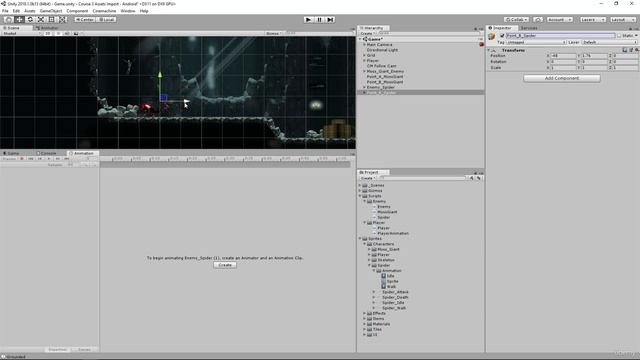Toggle 2D view mode in the Scene view

pyautogui.click(x=48, y=33)
